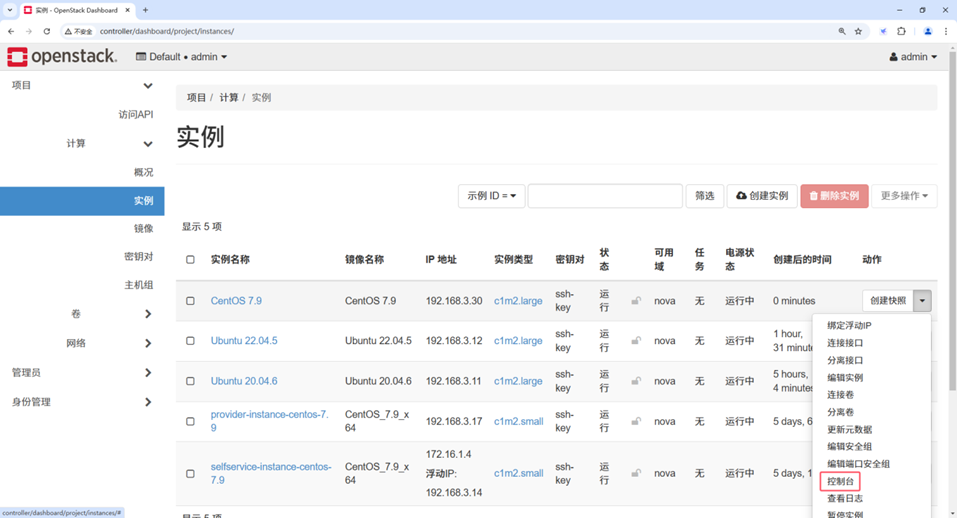This screenshot has height=518, width=957.
Task: Open the browser extensions puzzle icon
Action: coord(901,31)
